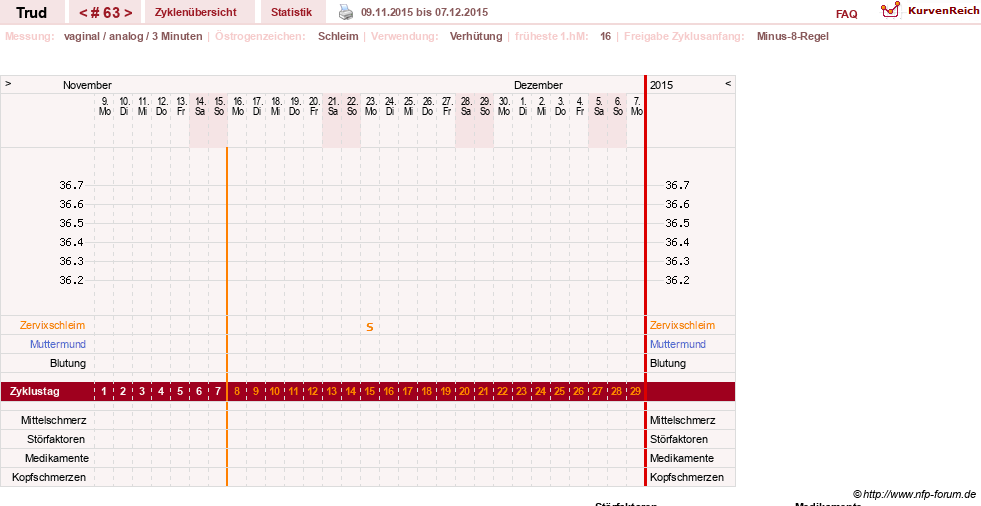981x506 pixels.
Task: Click the left Kopfschmerzen row label
Action: (x=49, y=477)
